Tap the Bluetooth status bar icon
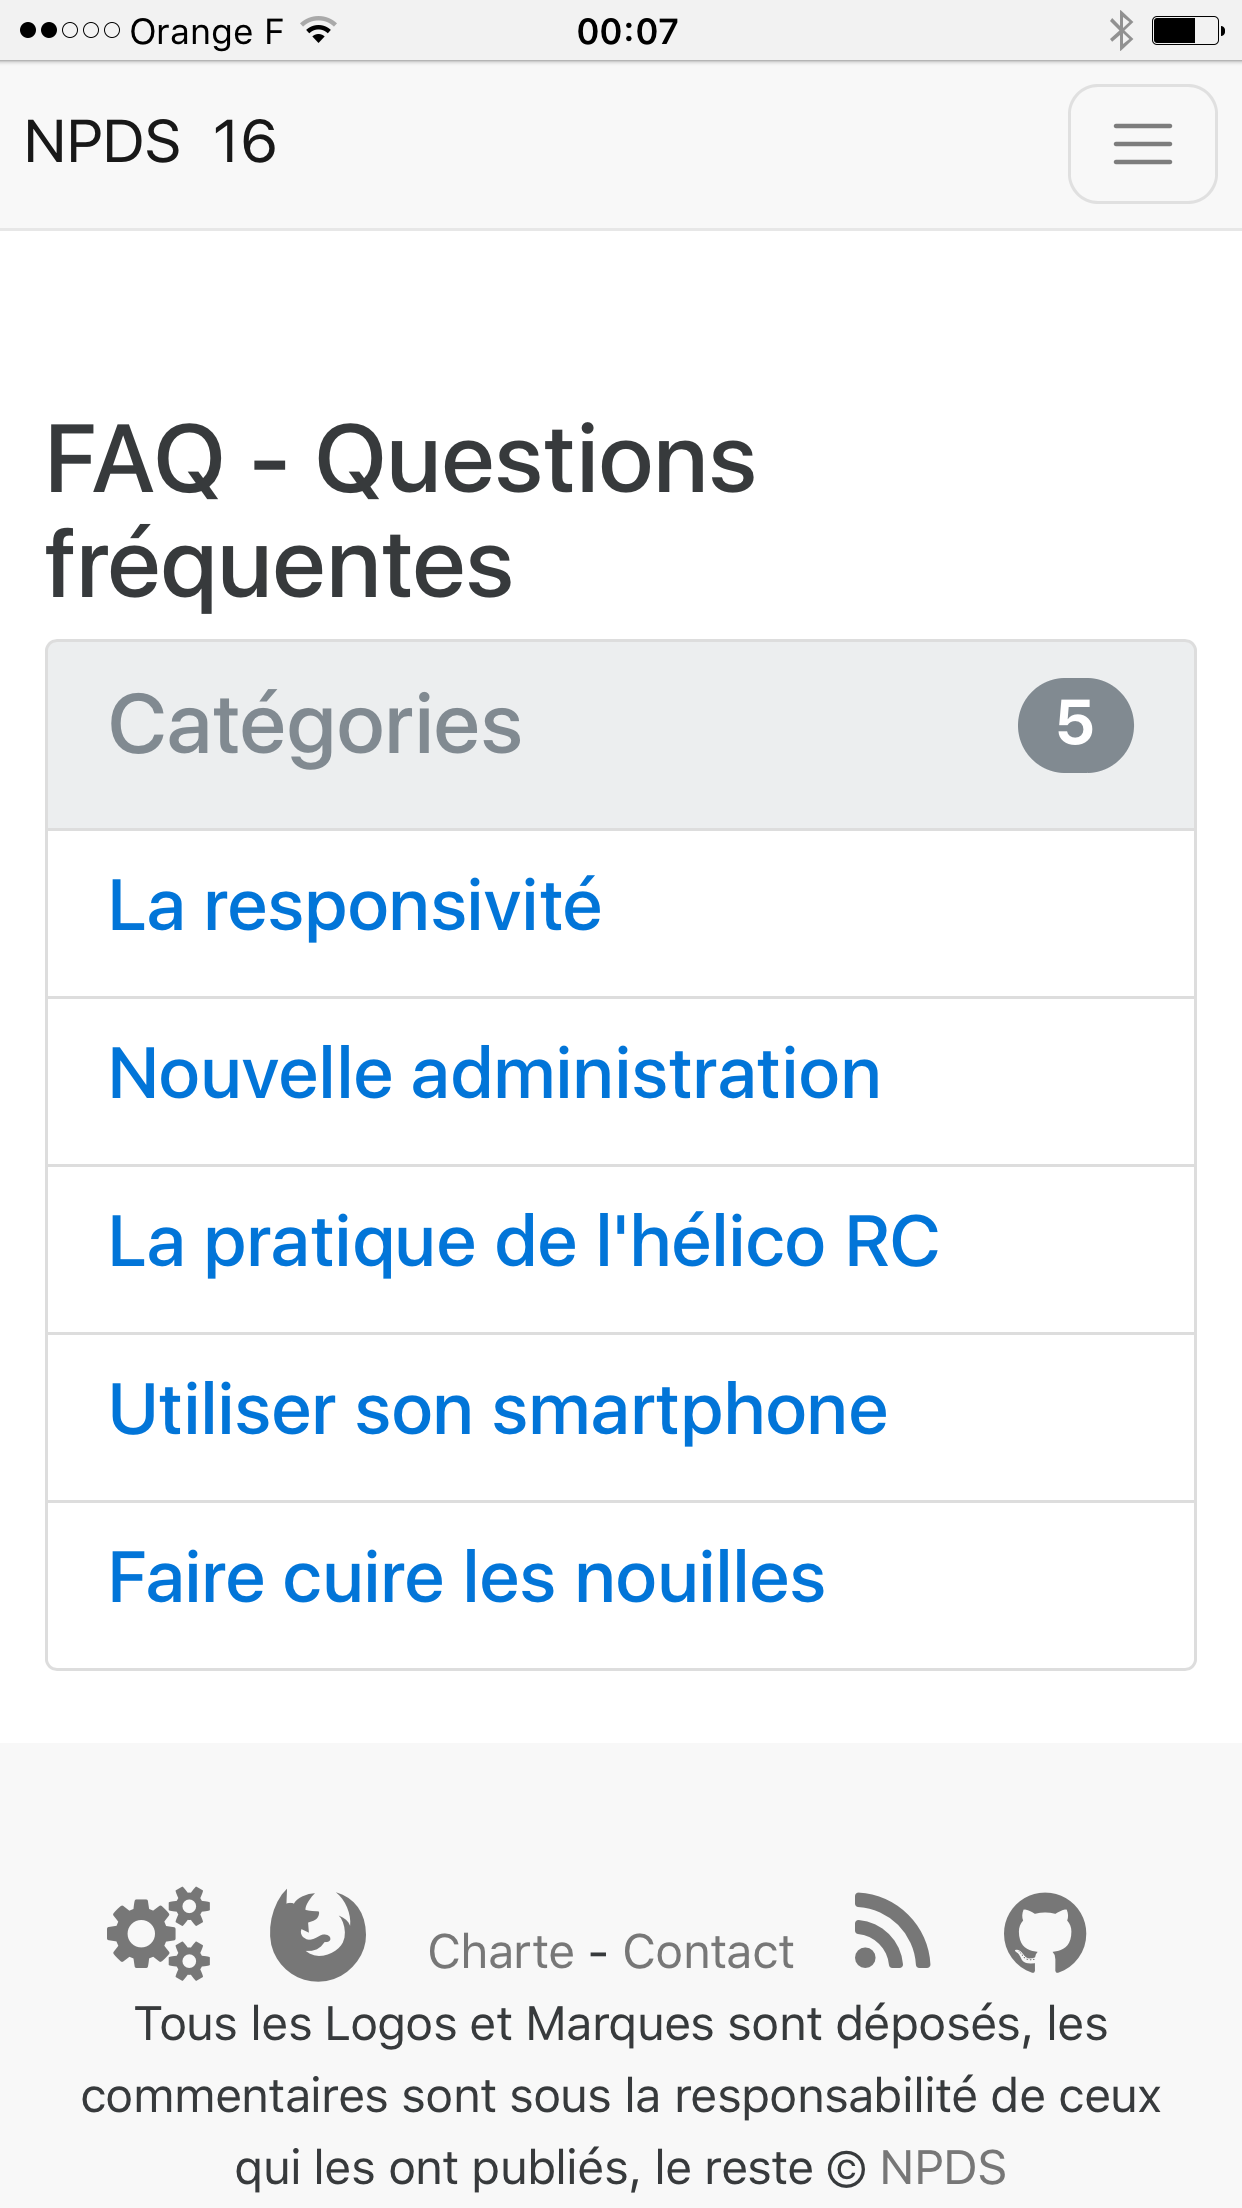The height and width of the screenshot is (2208, 1242). tap(1121, 31)
